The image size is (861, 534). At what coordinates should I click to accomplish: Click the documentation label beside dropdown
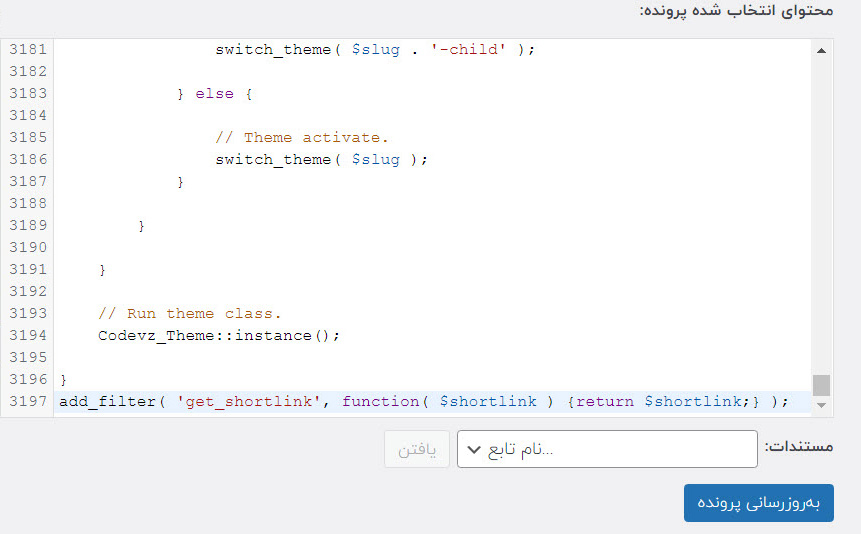tap(799, 446)
